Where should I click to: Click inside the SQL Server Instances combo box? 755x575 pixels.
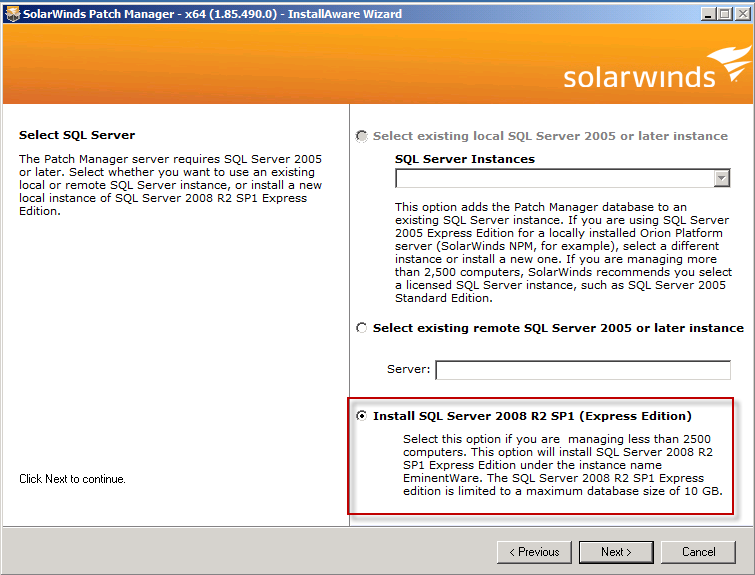coord(562,179)
